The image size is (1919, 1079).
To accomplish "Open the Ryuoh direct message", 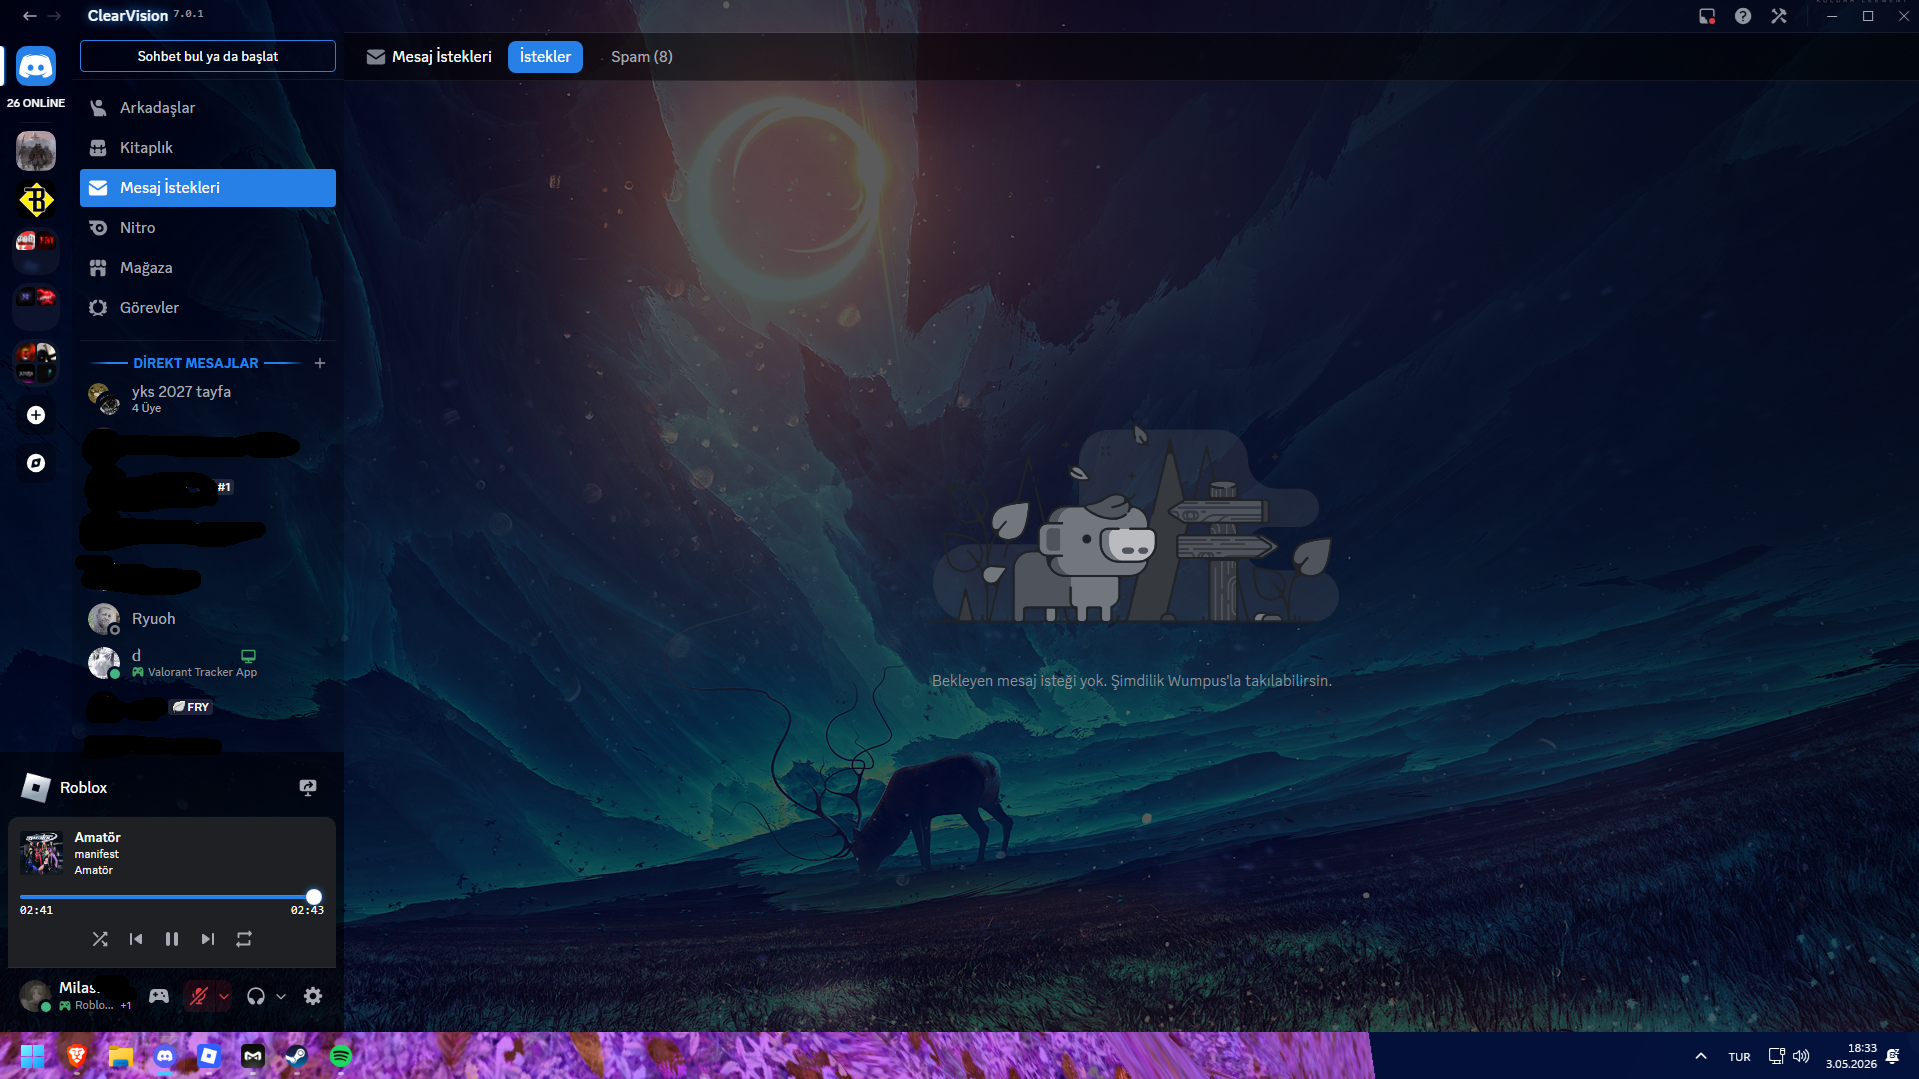I will click(208, 619).
